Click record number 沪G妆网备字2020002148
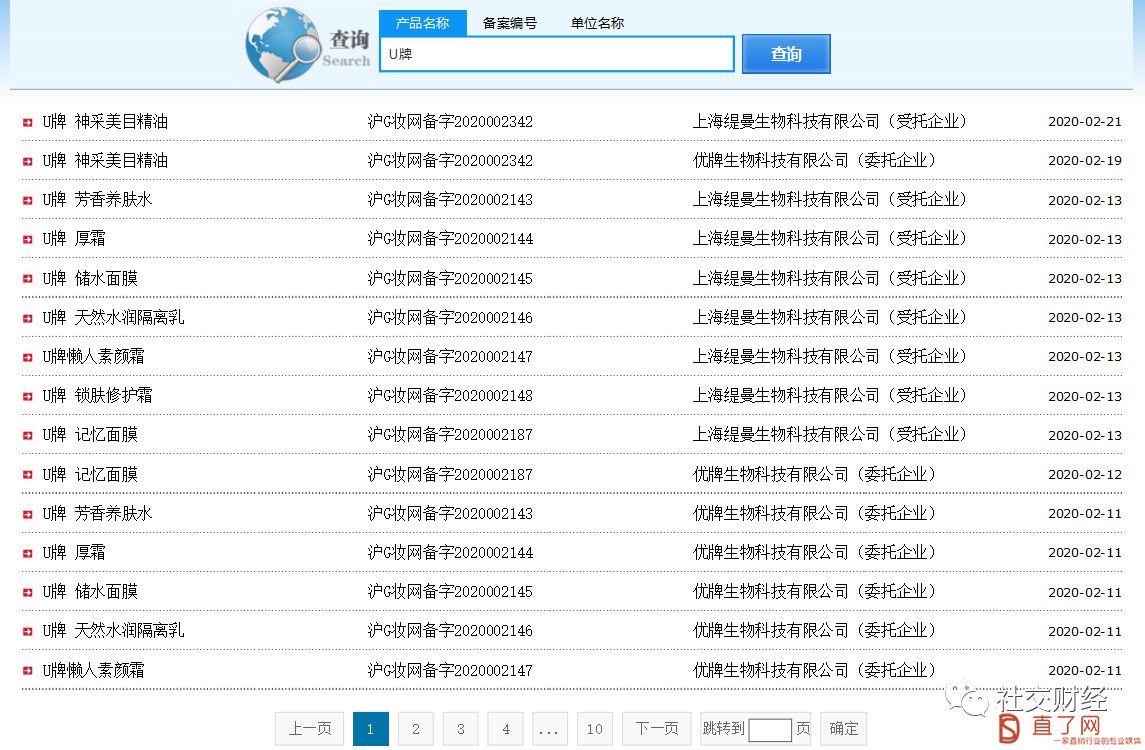 click(x=451, y=396)
